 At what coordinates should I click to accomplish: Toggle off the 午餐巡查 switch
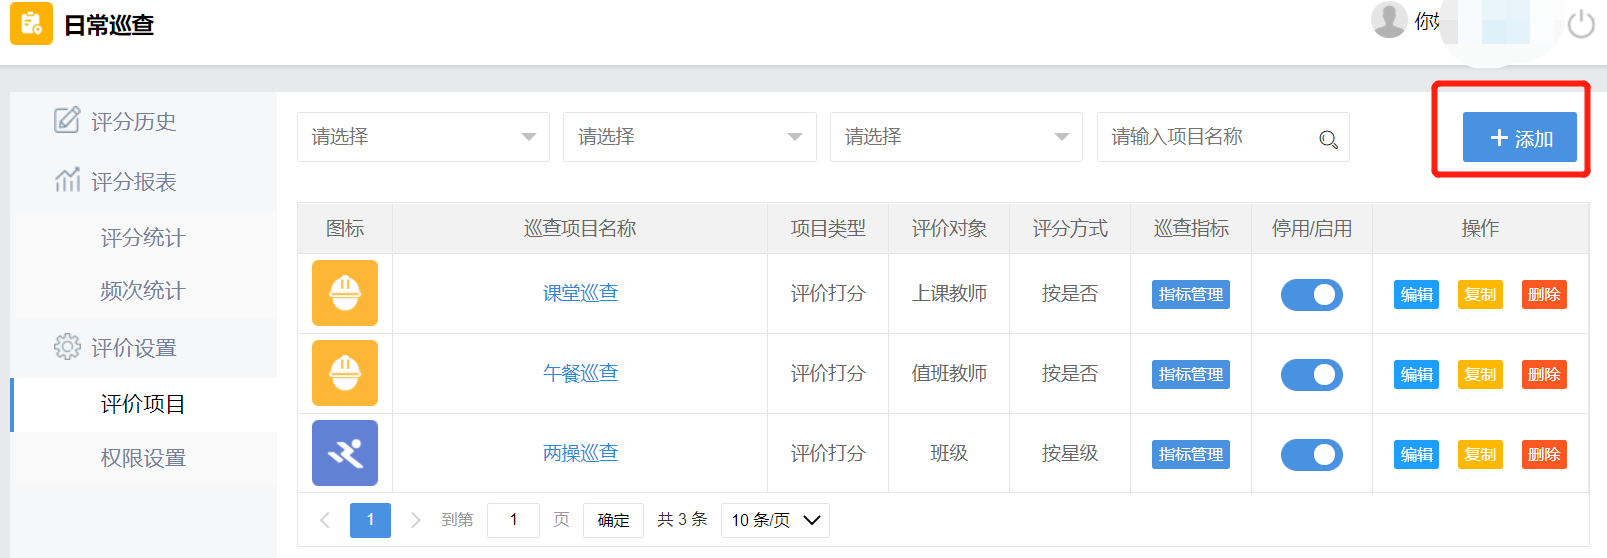pos(1311,375)
